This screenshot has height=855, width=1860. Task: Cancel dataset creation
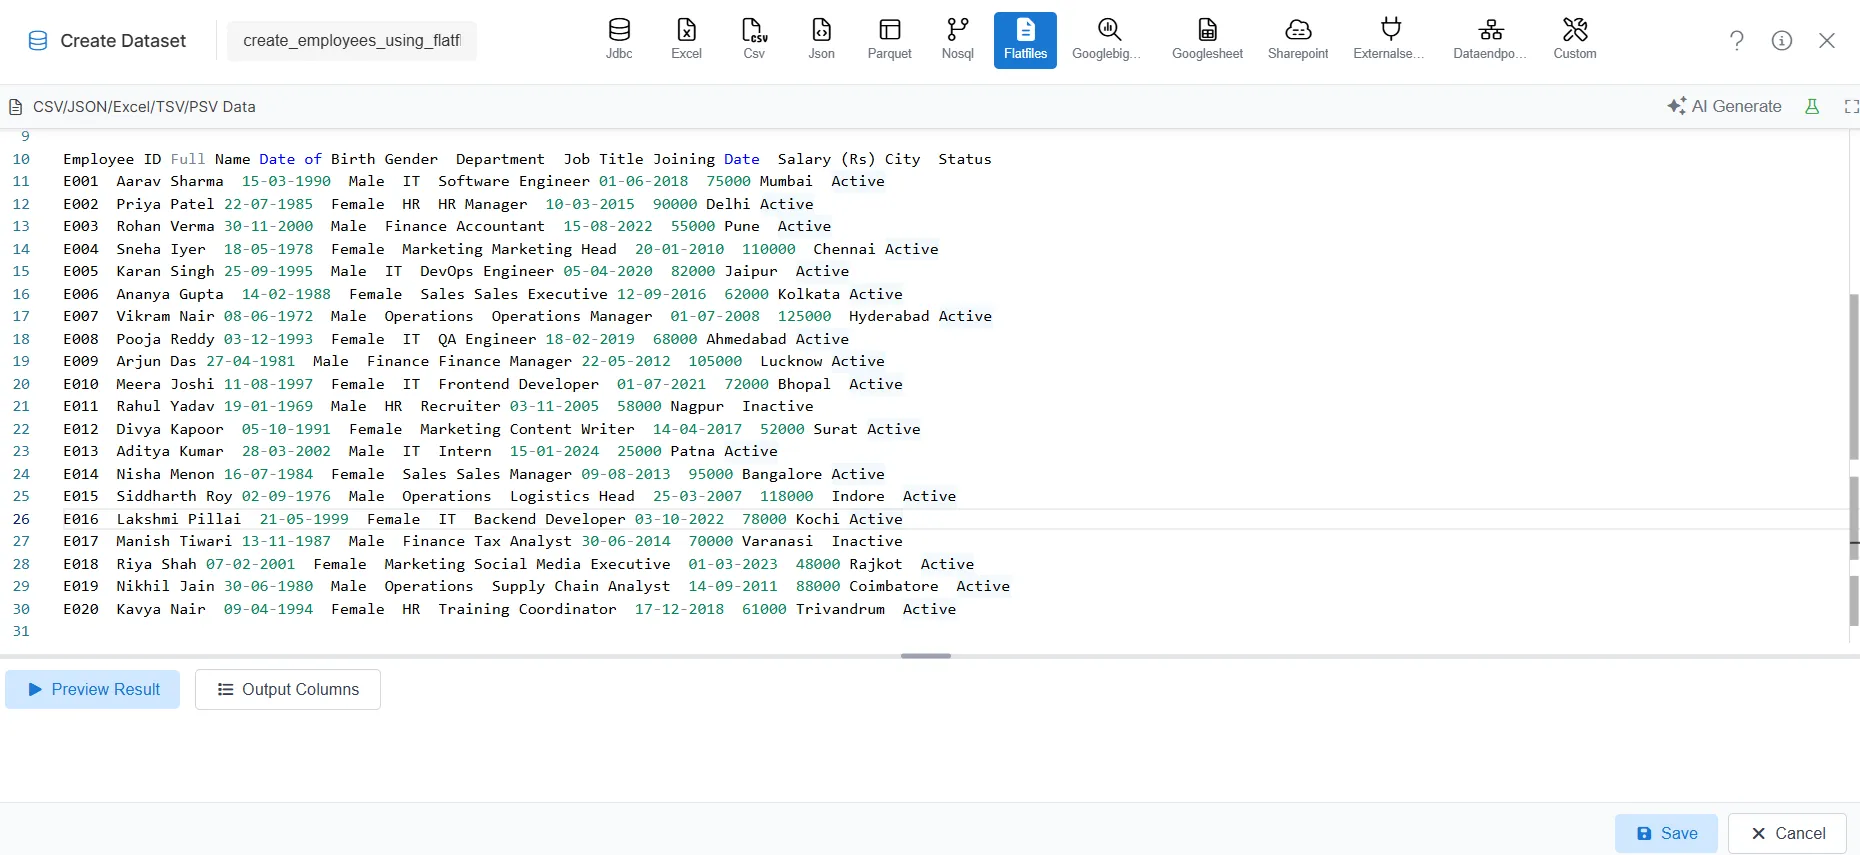pos(1787,833)
